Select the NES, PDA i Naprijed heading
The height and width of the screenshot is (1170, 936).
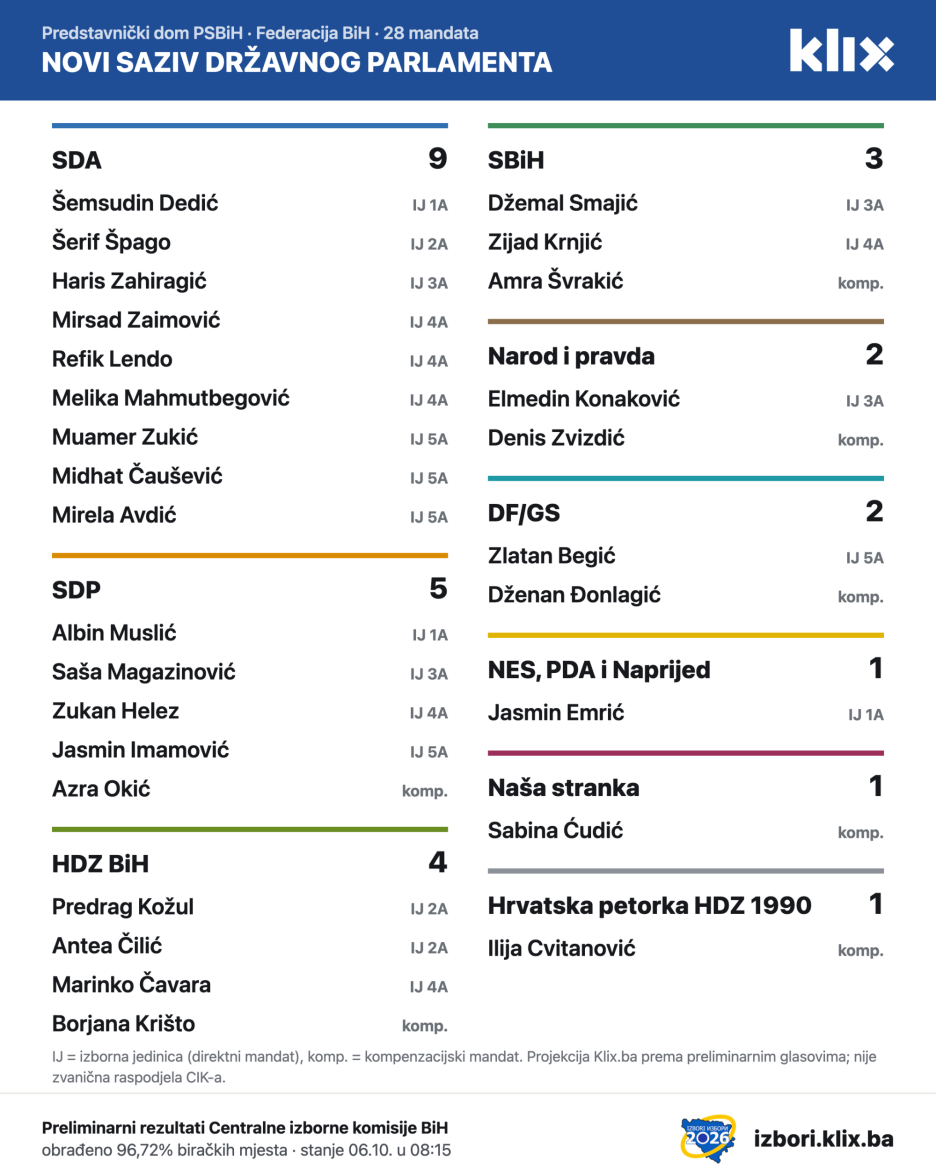pyautogui.click(x=599, y=670)
